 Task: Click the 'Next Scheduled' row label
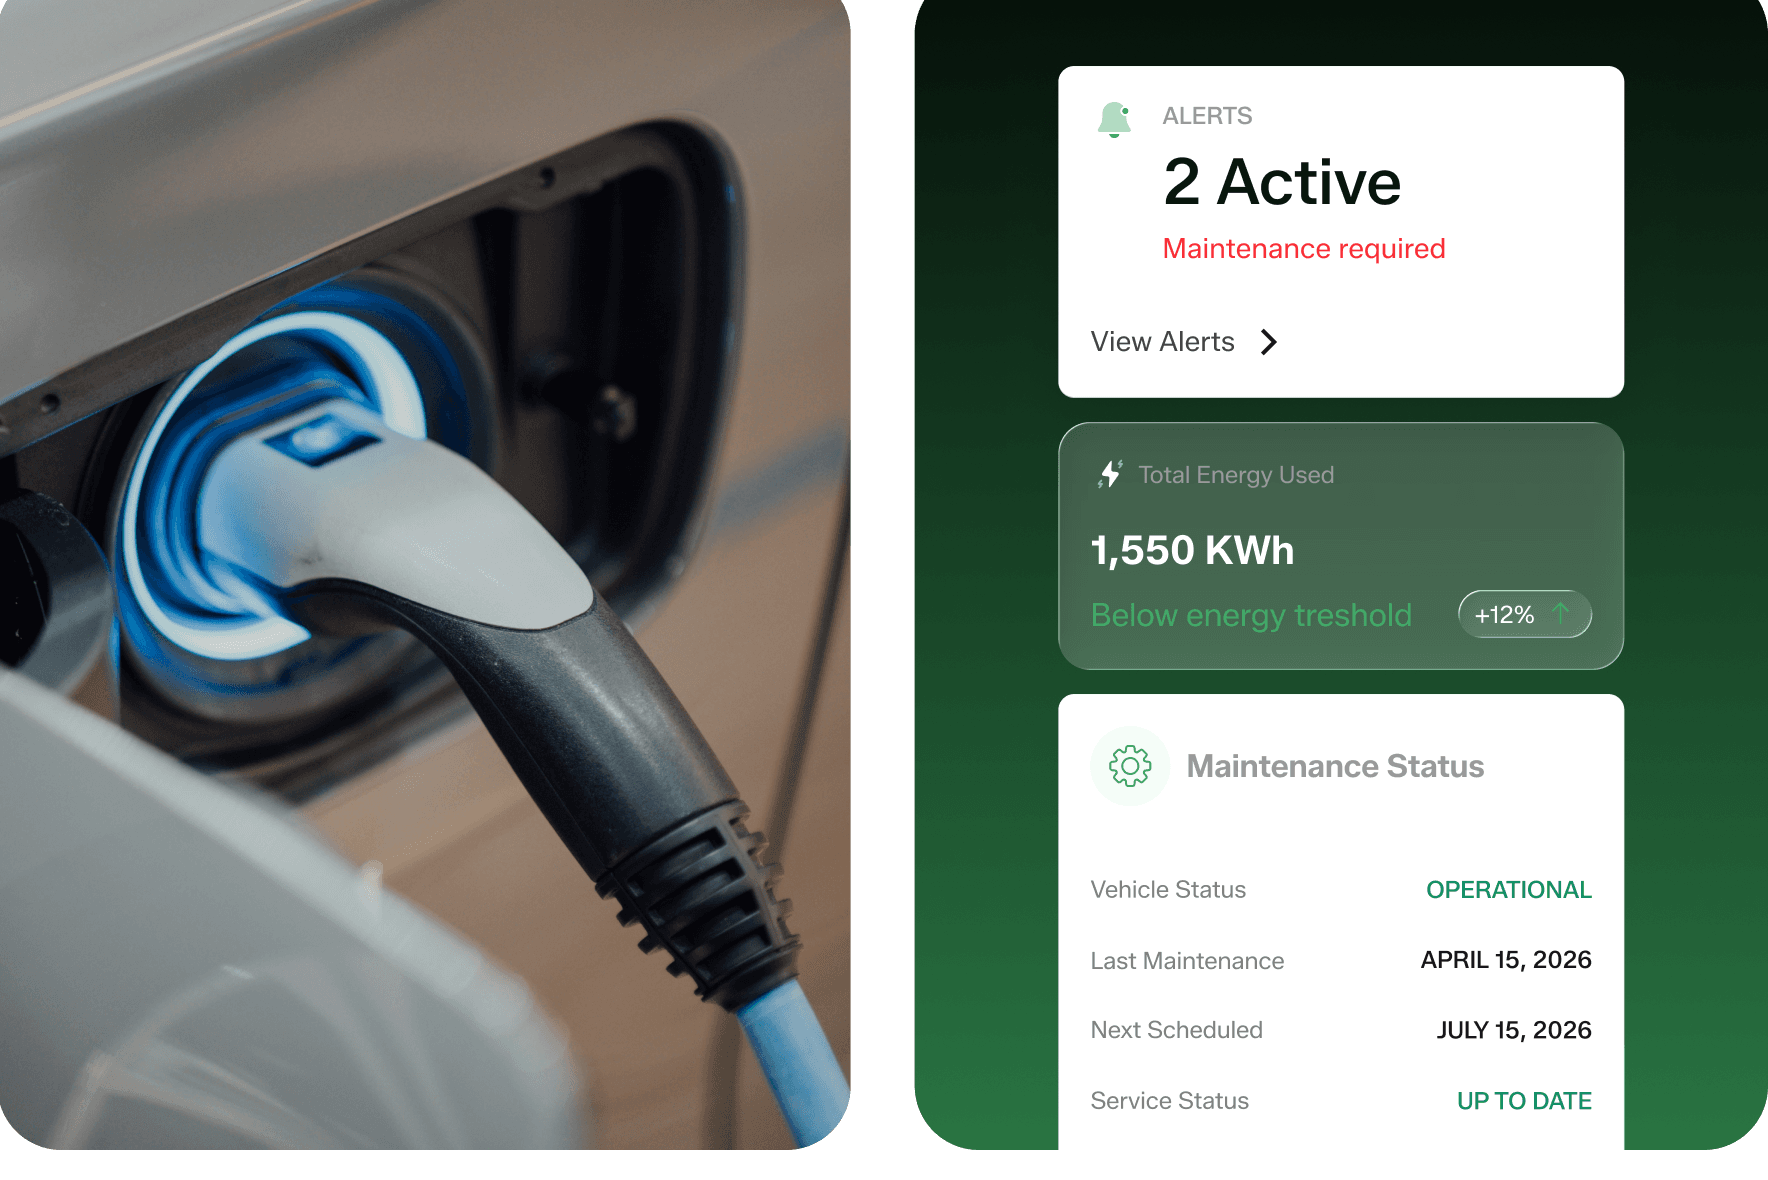click(1176, 1030)
